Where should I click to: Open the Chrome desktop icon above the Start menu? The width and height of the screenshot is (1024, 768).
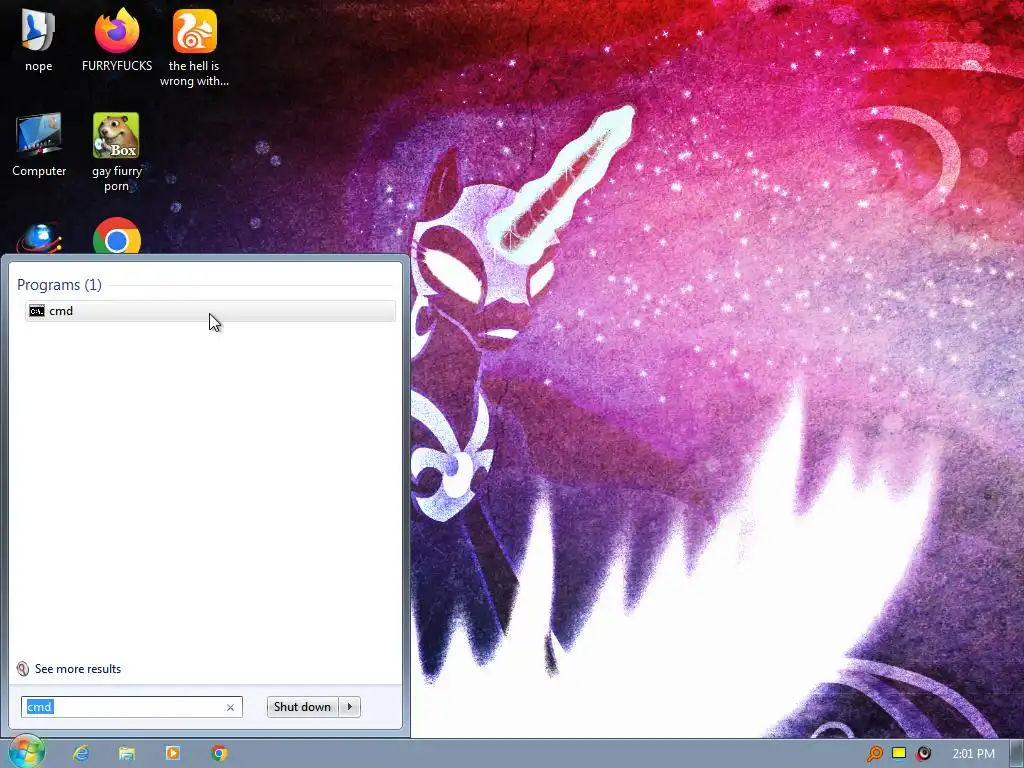(x=116, y=236)
